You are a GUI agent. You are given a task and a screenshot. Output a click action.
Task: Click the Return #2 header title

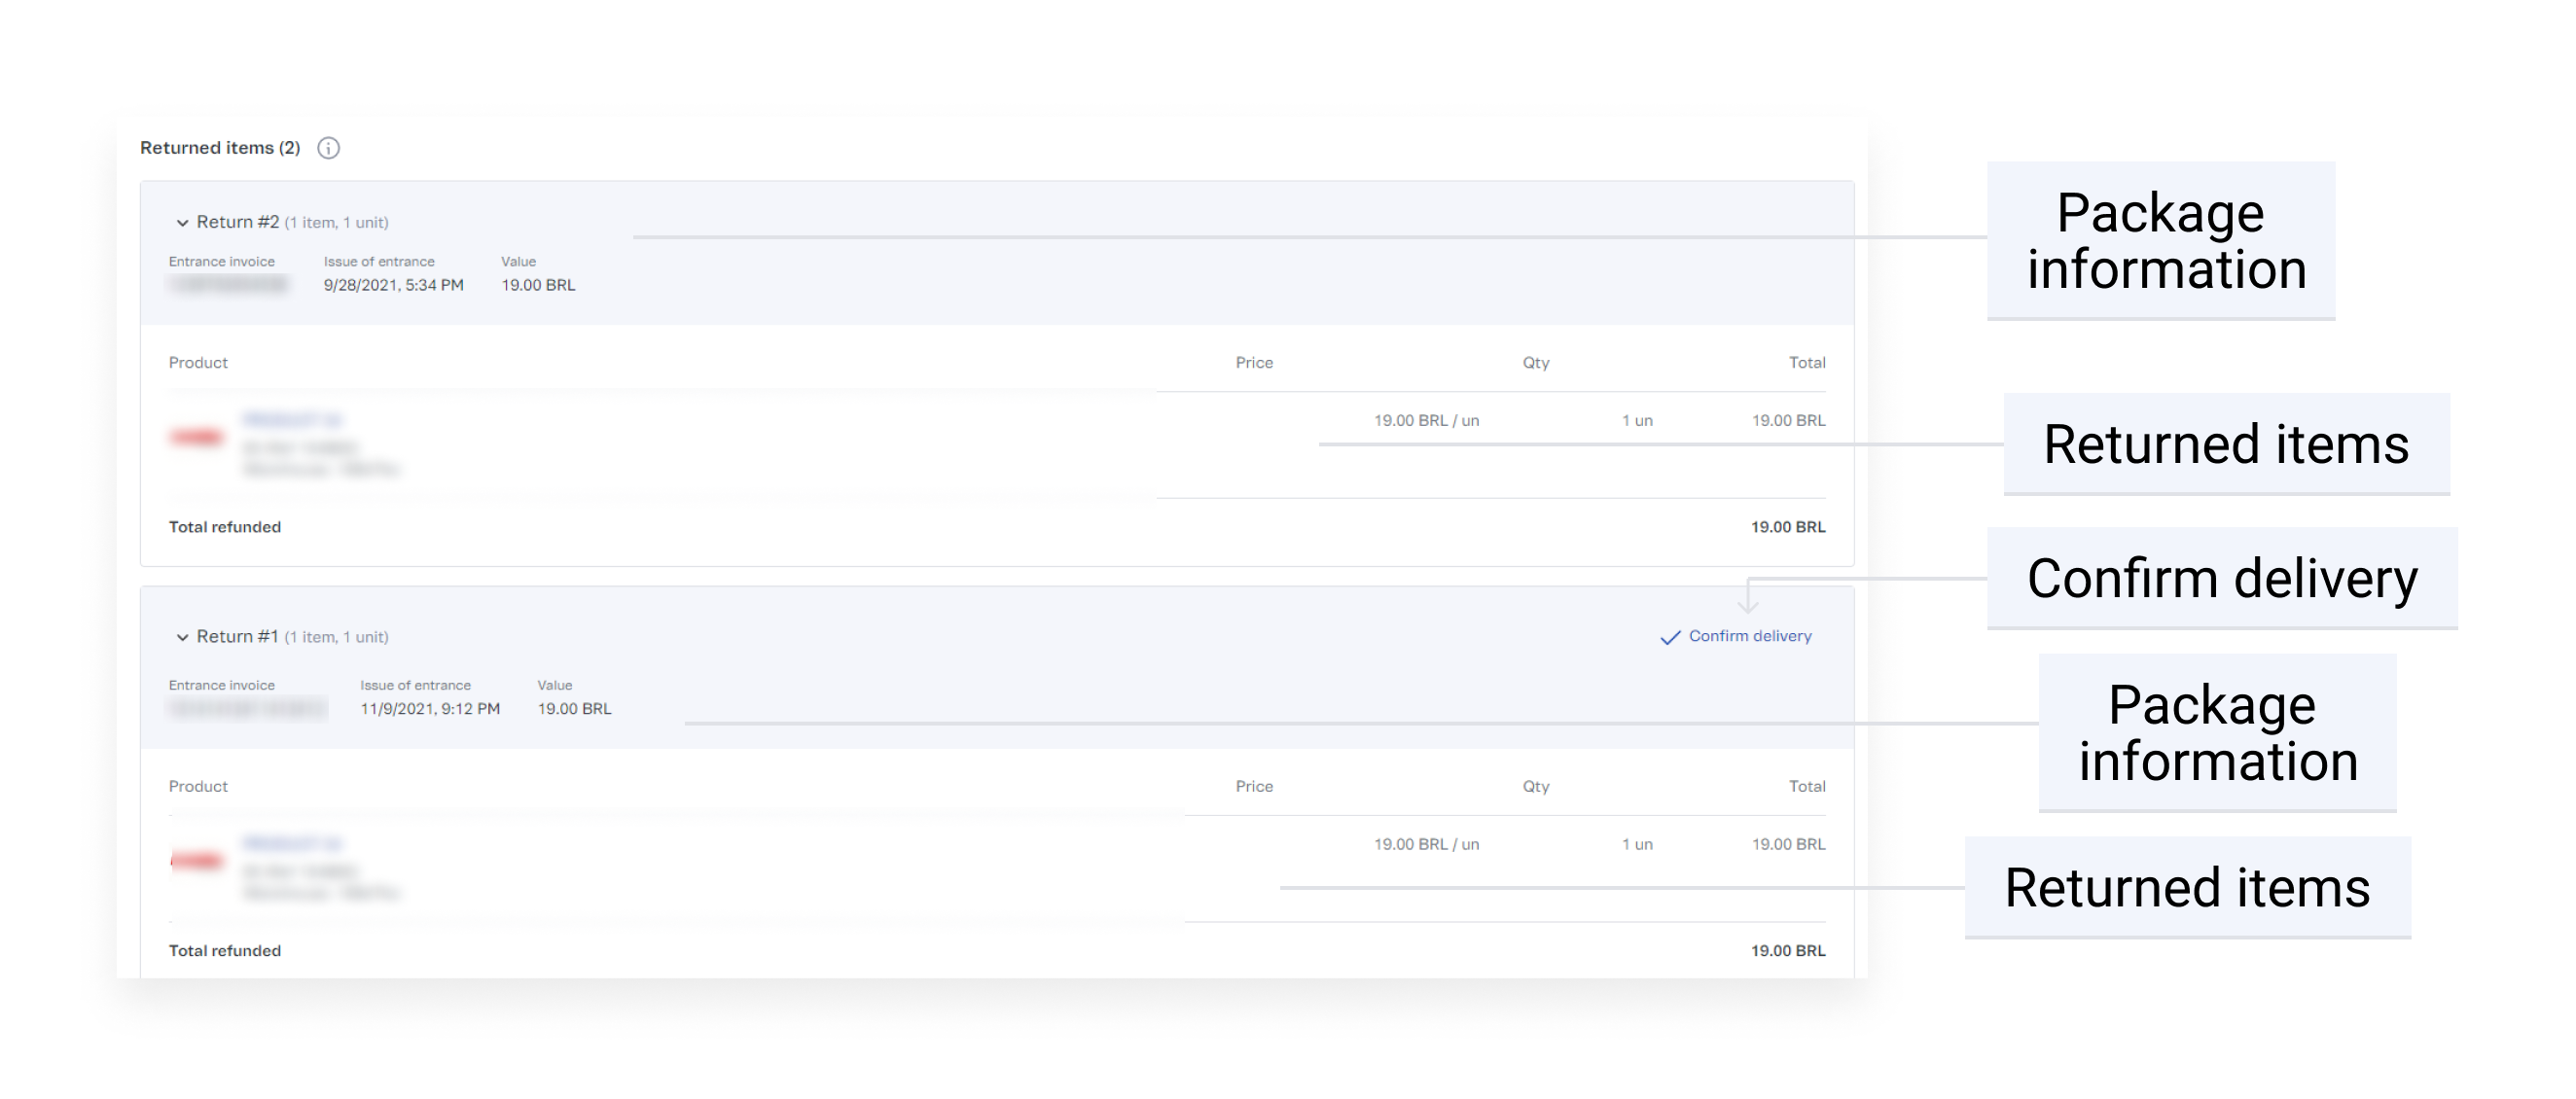pyautogui.click(x=238, y=222)
